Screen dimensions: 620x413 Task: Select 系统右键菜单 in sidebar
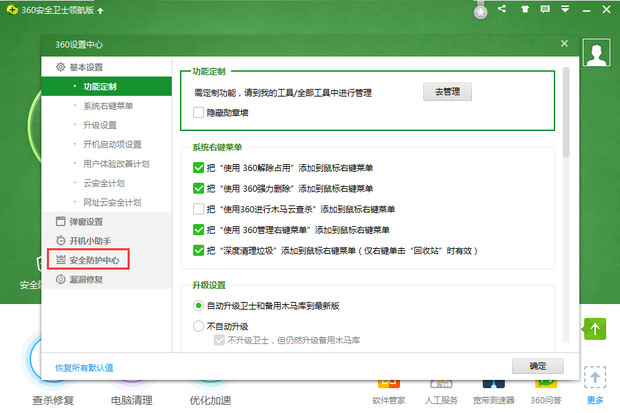click(x=108, y=106)
